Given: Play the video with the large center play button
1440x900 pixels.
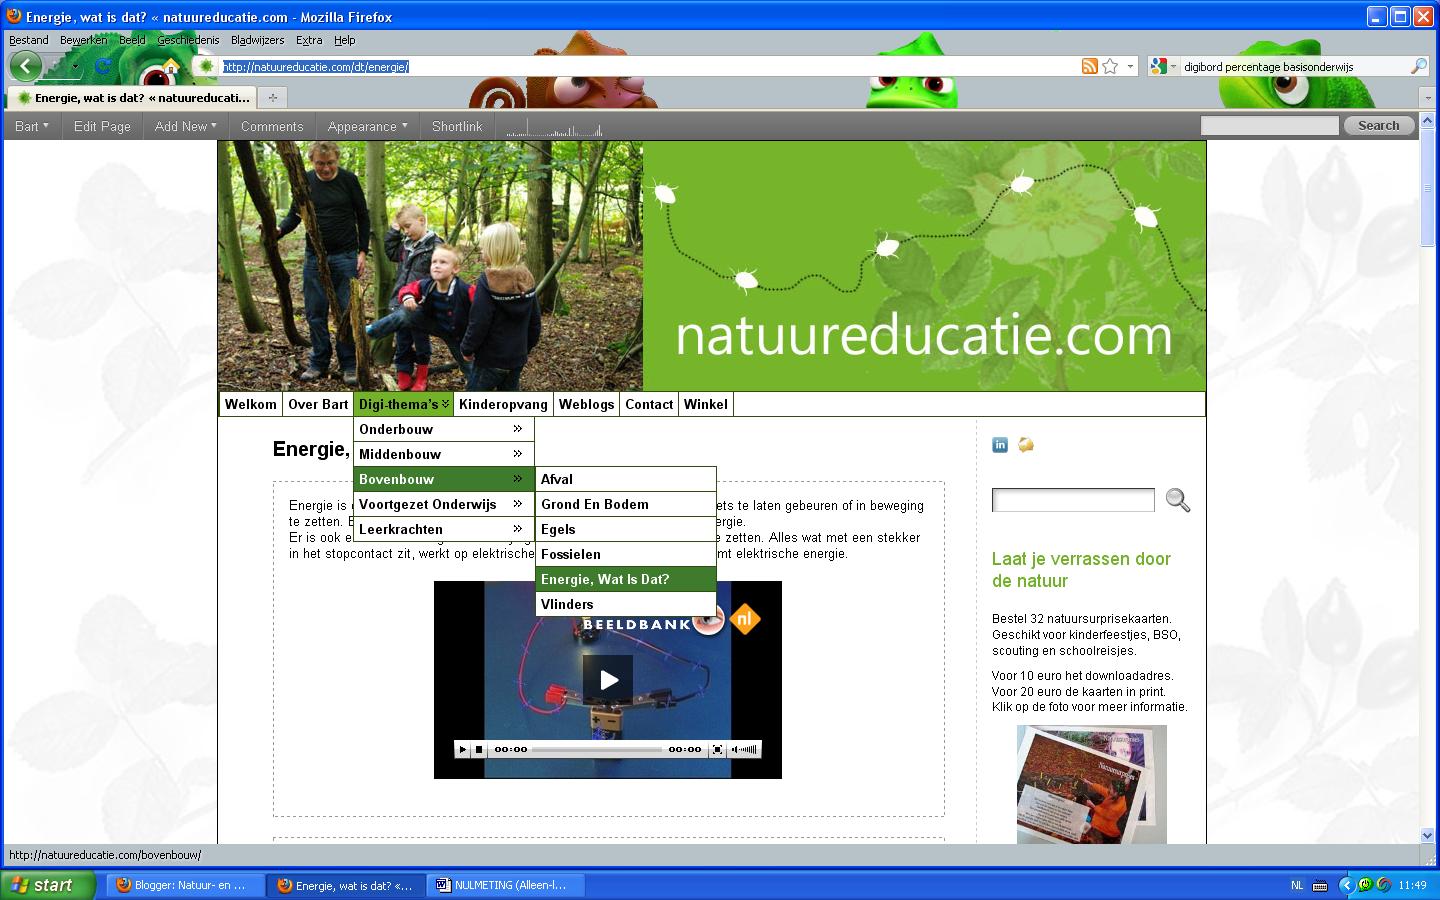Looking at the screenshot, I should (608, 680).
